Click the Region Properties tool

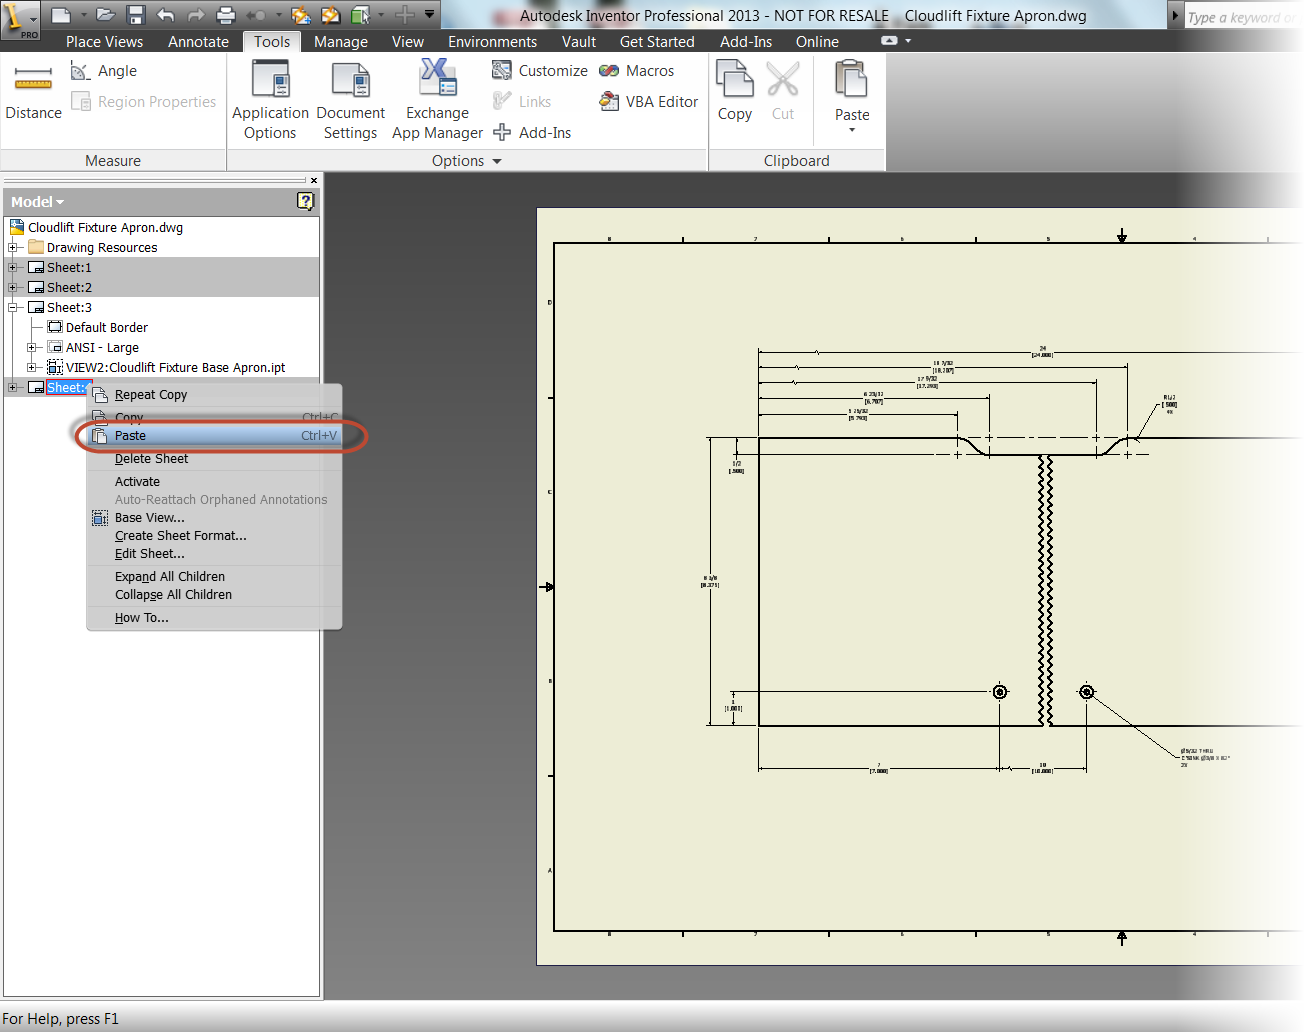[143, 102]
